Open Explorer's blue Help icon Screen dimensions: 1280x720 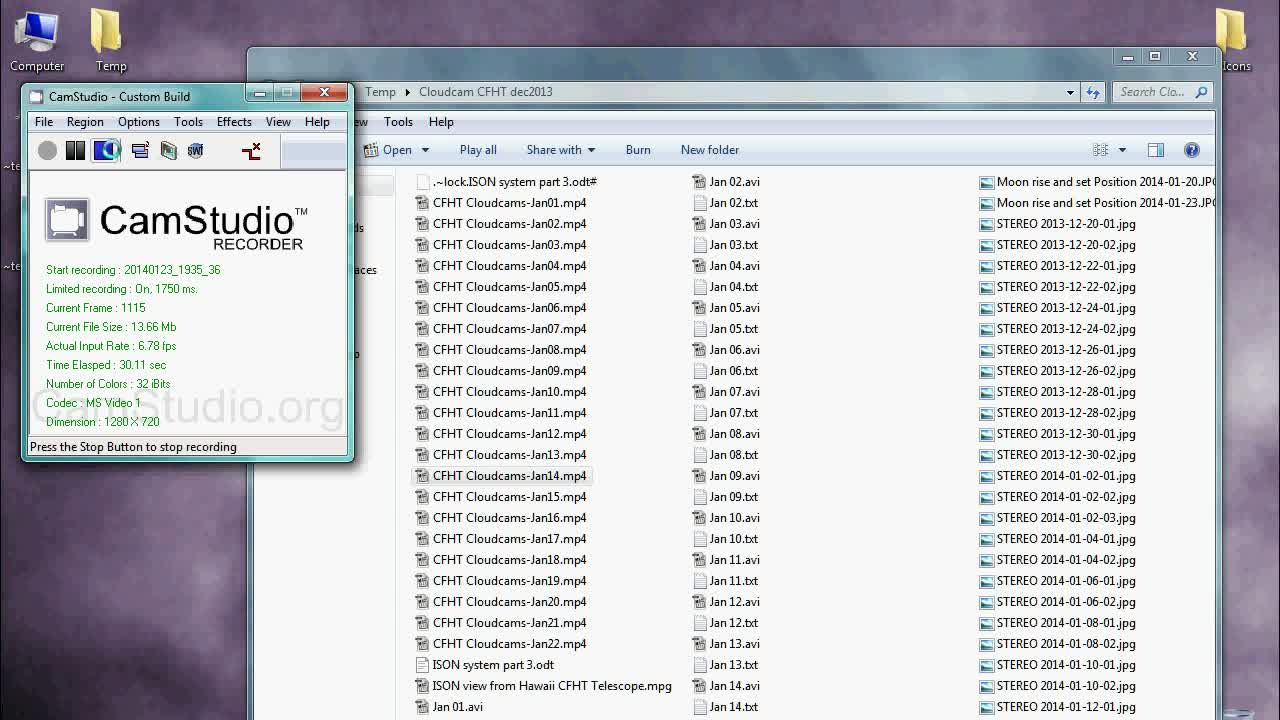click(1192, 150)
